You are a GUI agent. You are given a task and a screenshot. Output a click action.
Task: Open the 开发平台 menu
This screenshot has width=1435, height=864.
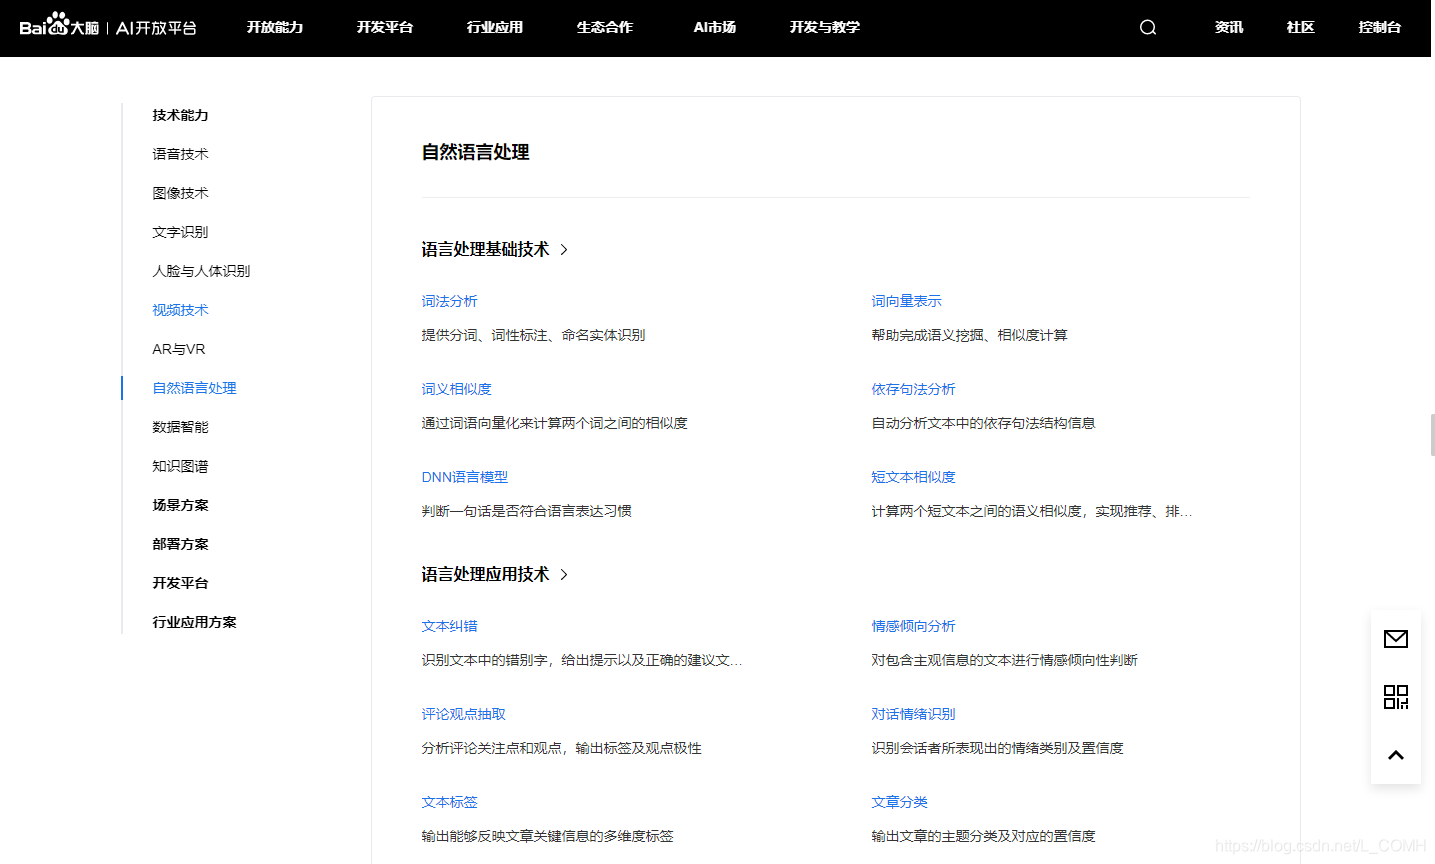pyautogui.click(x=385, y=27)
